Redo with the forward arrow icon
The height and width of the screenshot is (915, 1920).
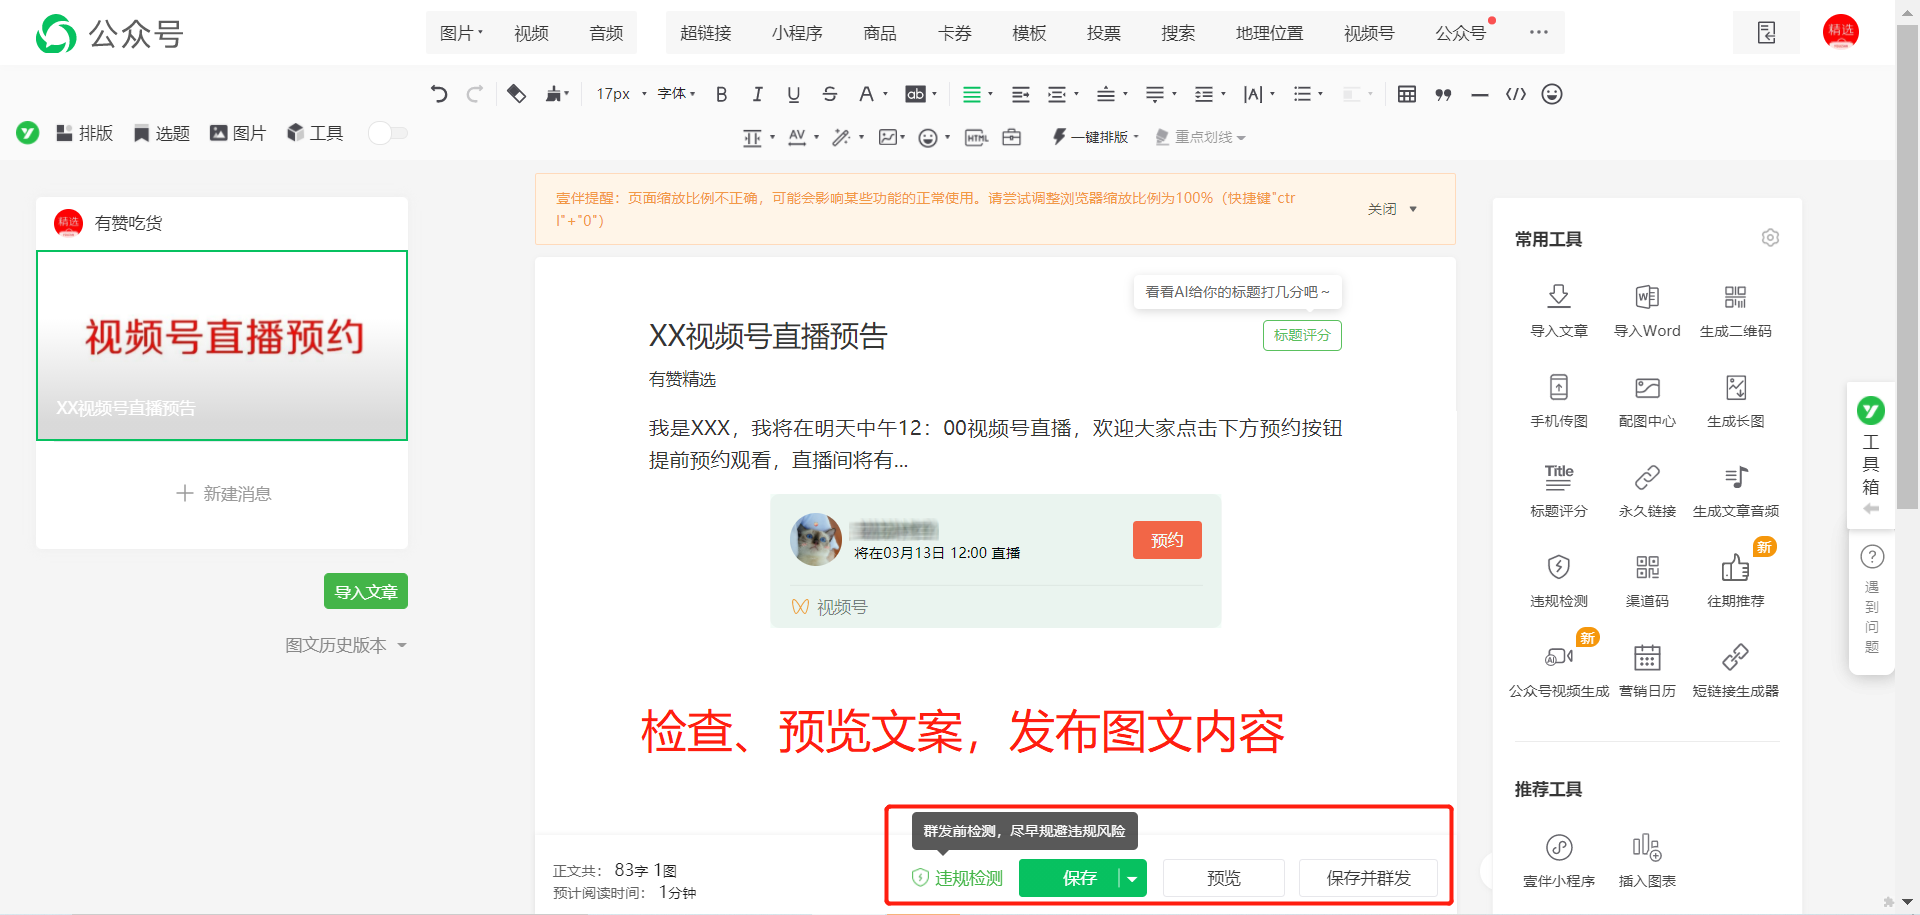tap(474, 94)
